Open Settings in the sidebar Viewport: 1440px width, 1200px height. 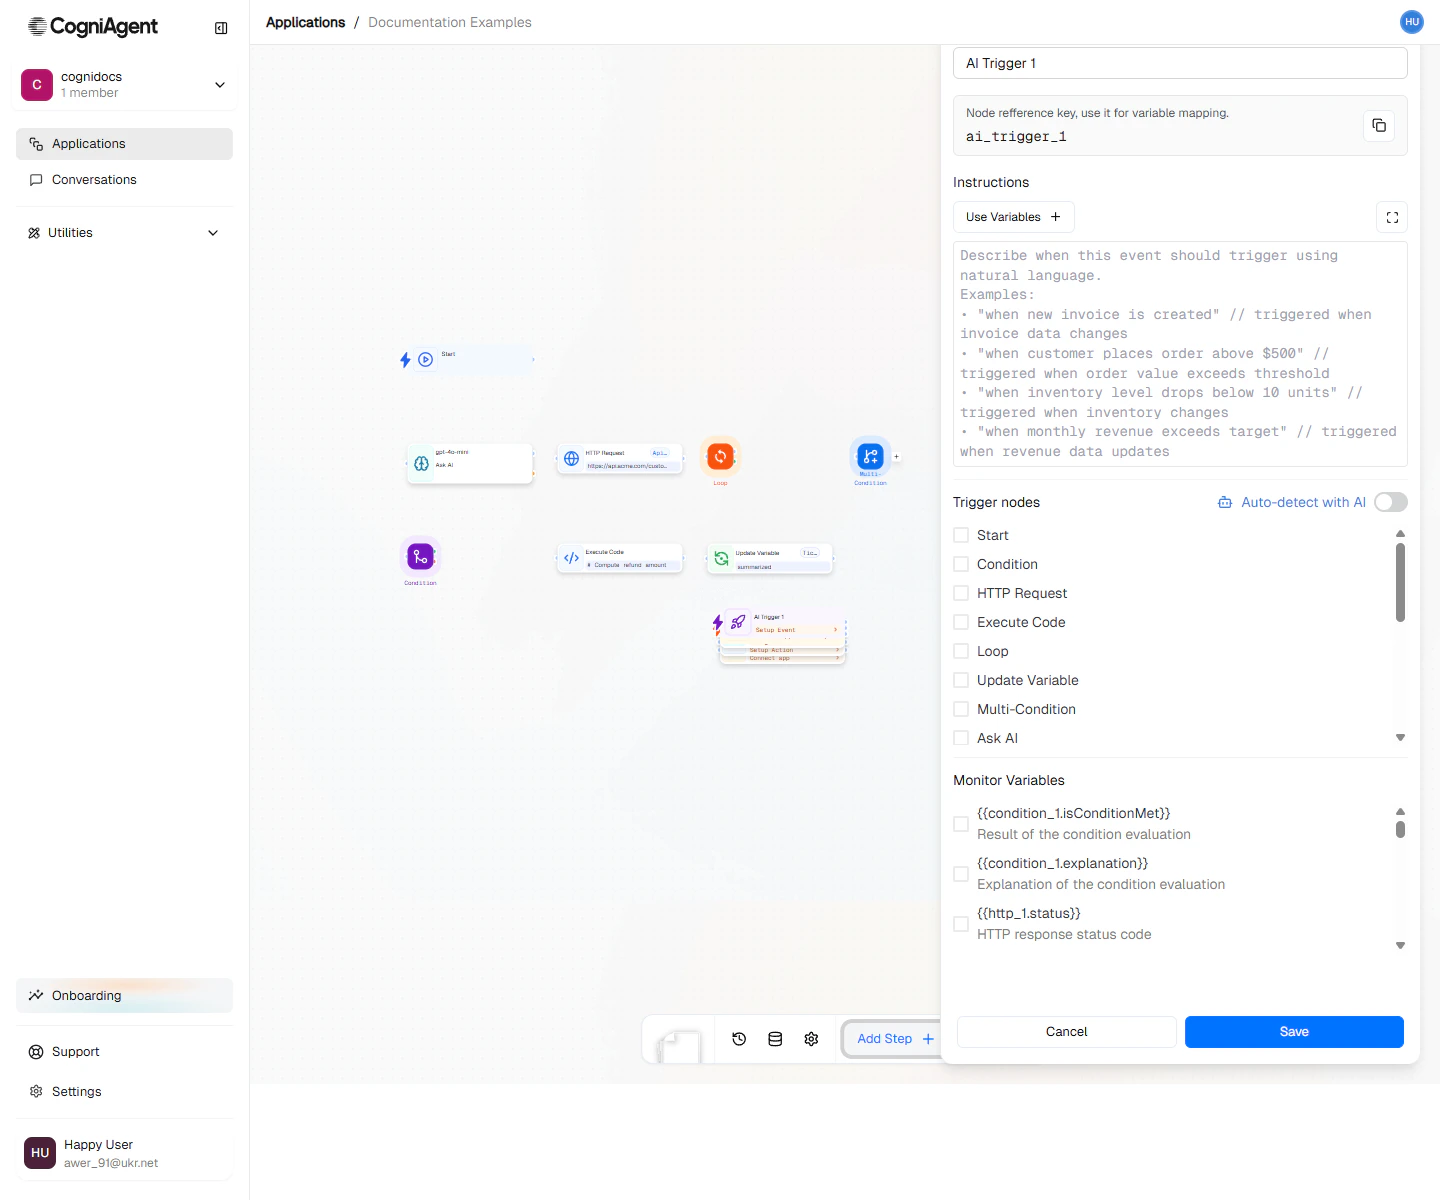pos(124,1092)
